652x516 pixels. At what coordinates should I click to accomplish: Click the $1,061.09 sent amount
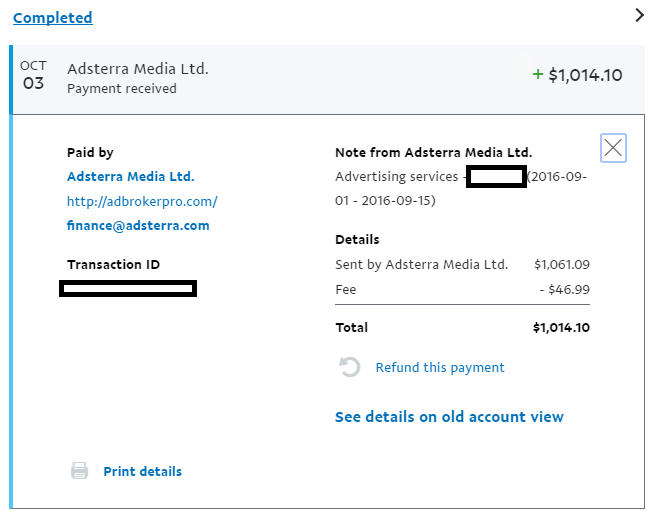click(x=561, y=264)
